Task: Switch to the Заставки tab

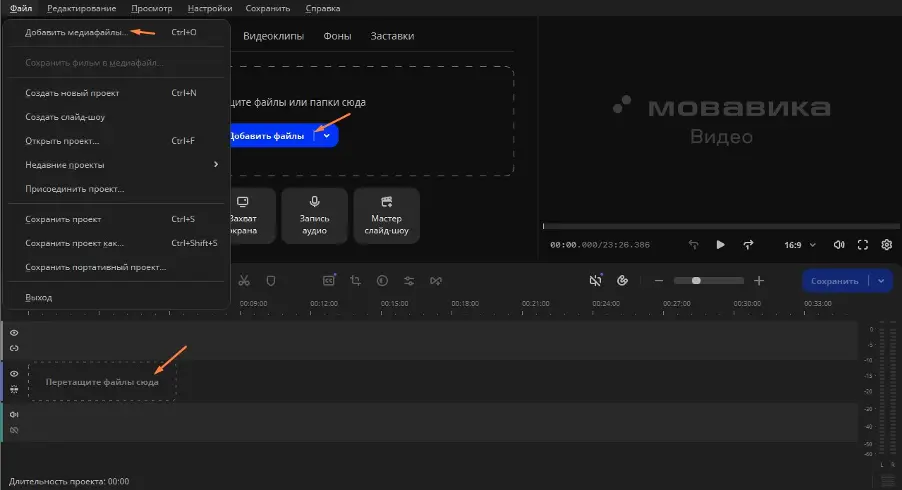Action: click(392, 36)
